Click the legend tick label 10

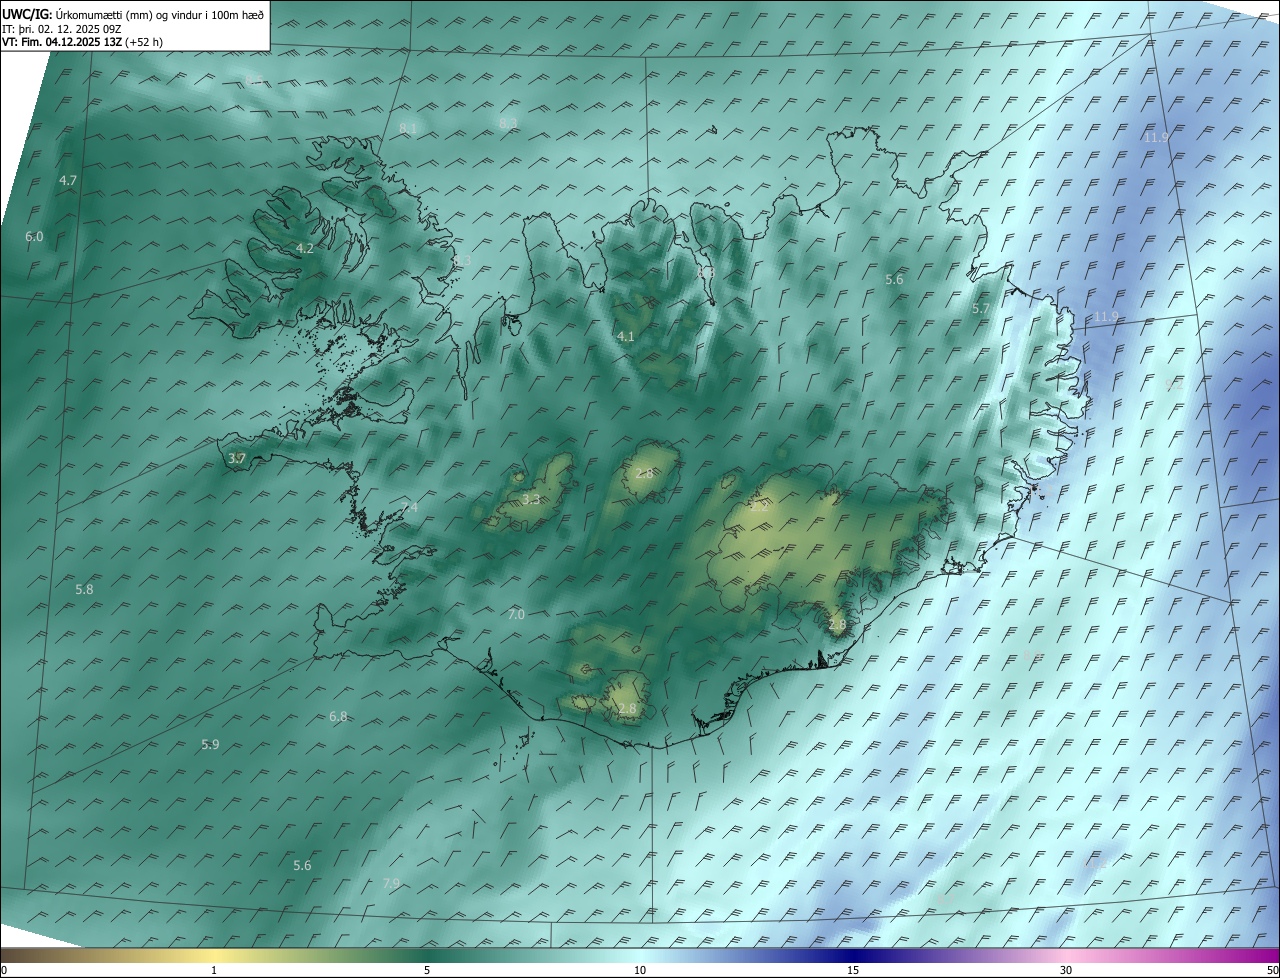(640, 970)
